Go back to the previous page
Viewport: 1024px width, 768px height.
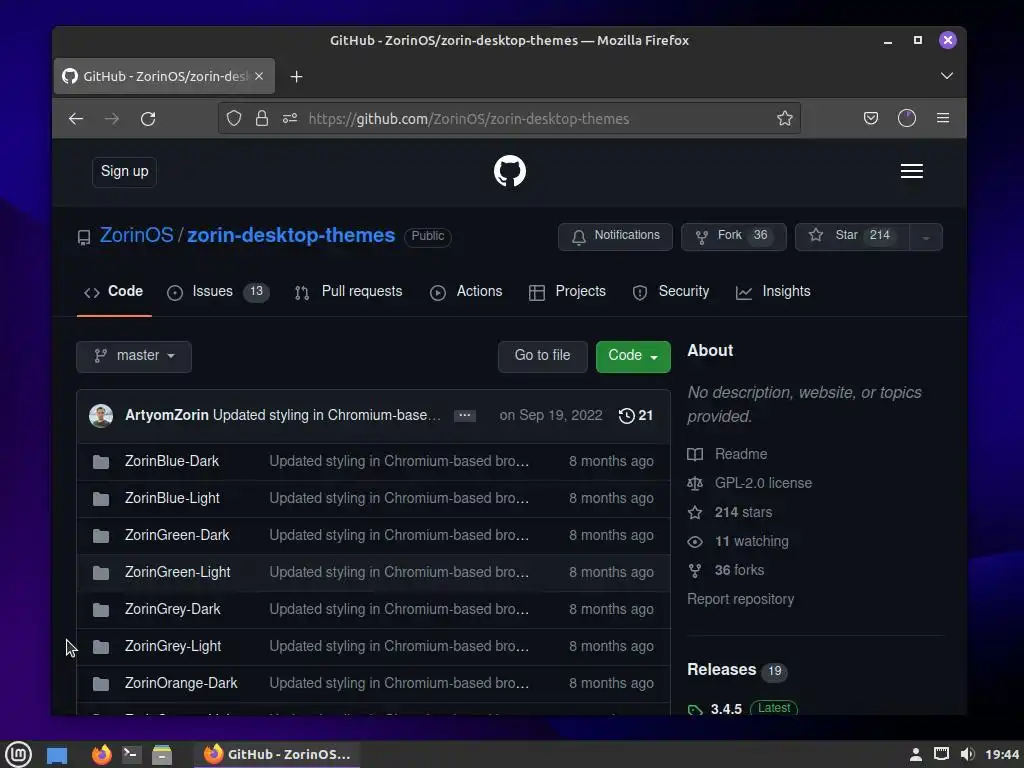(76, 119)
